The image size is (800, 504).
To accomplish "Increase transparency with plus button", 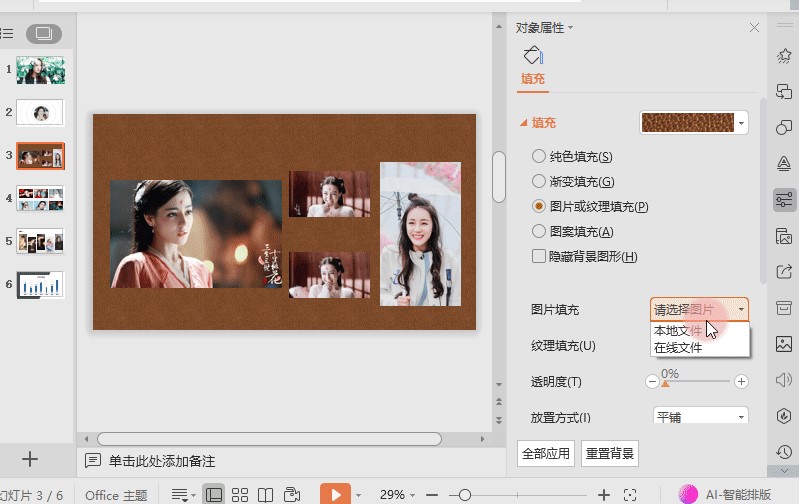I will [x=741, y=381].
